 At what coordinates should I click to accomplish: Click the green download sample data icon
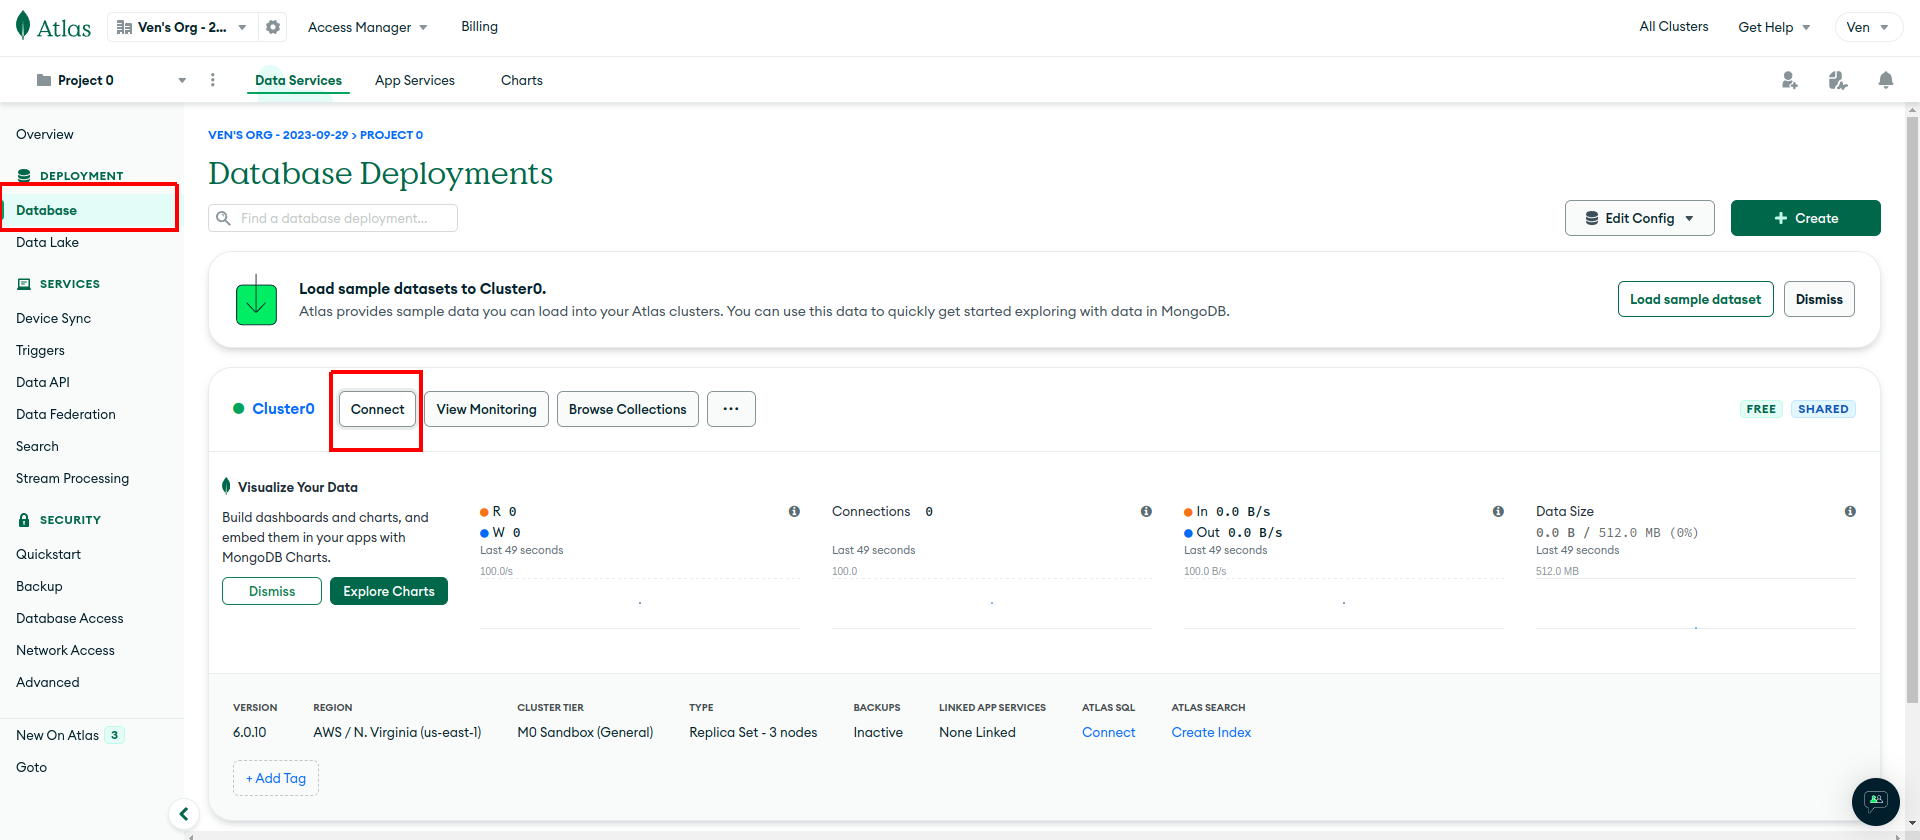(256, 300)
